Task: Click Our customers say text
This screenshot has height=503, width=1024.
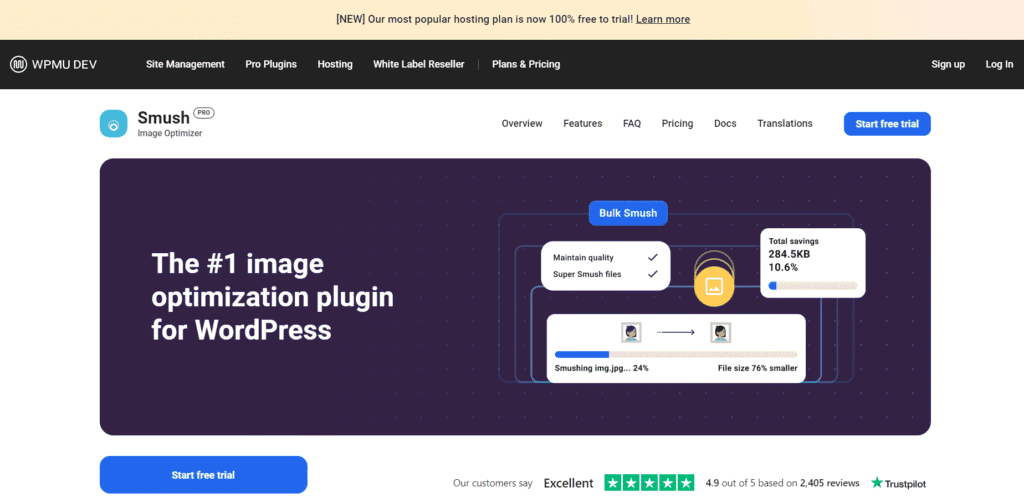Action: 493,483
